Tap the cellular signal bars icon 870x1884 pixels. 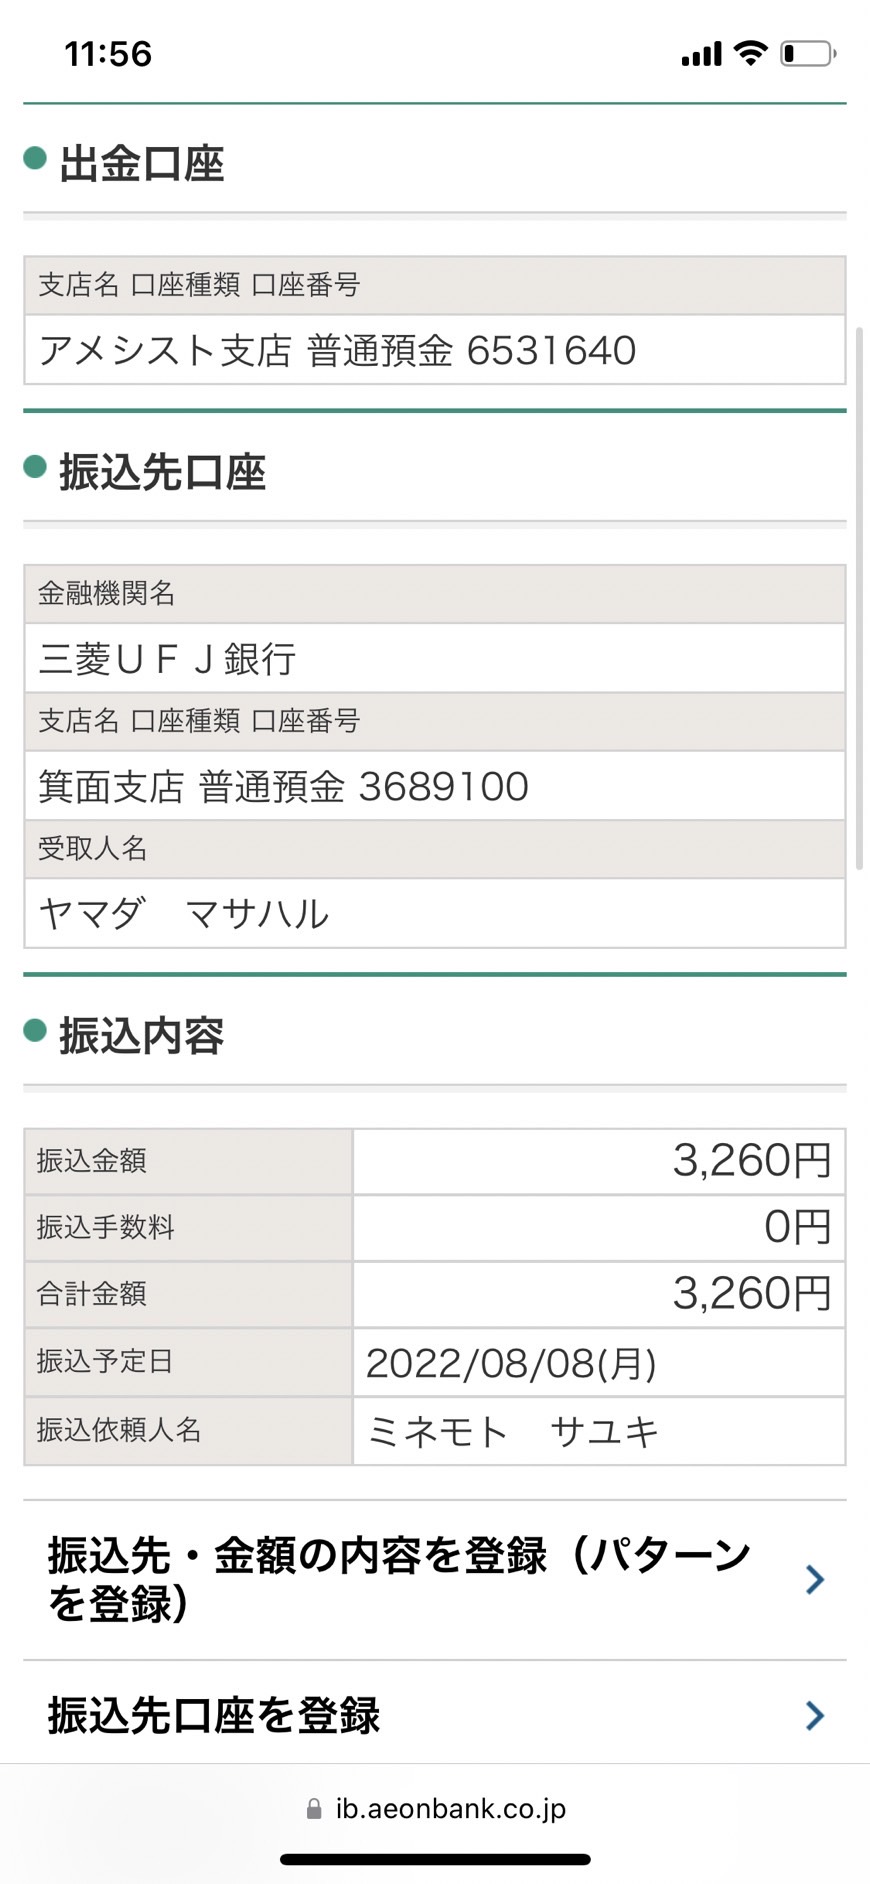point(701,54)
